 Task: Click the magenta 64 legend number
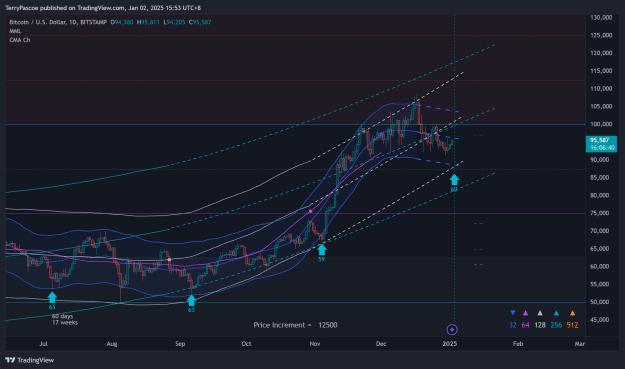(525, 325)
